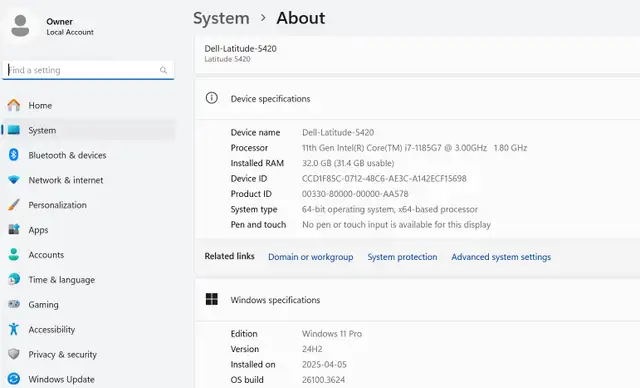Select the 64-bit system type value
This screenshot has height=388, width=640.
[390, 209]
